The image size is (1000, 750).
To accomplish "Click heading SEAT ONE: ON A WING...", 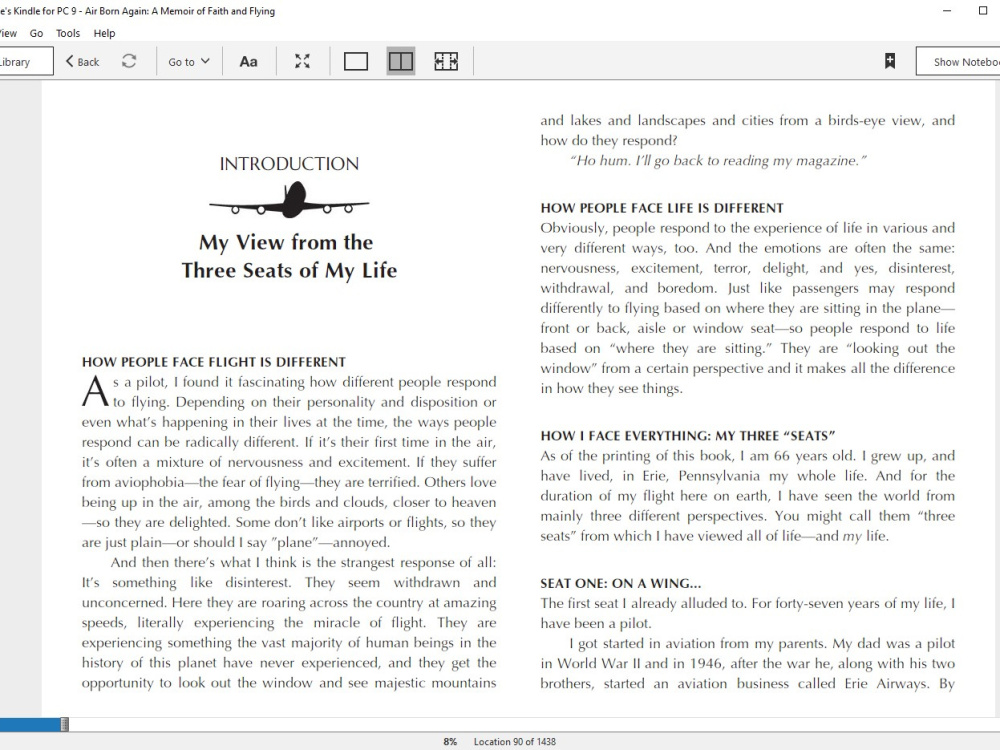I will pyautogui.click(x=621, y=584).
